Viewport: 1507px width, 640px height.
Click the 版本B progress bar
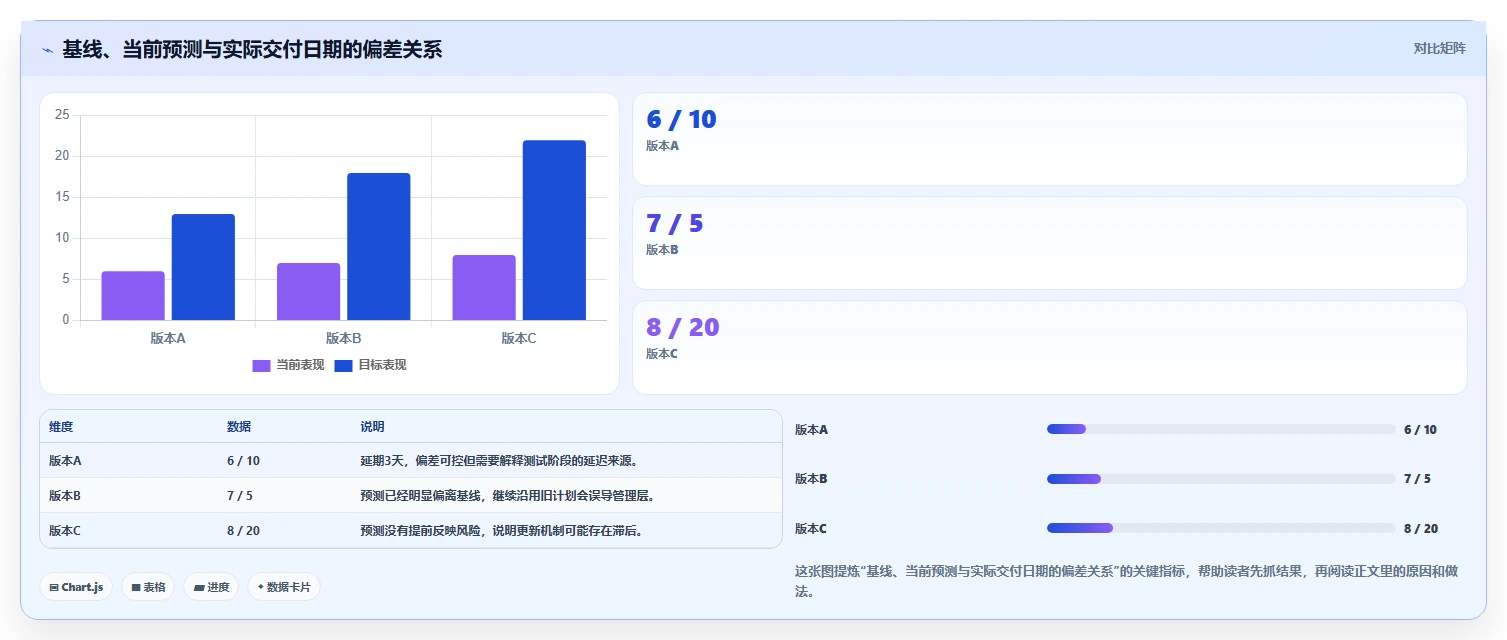(1221, 479)
